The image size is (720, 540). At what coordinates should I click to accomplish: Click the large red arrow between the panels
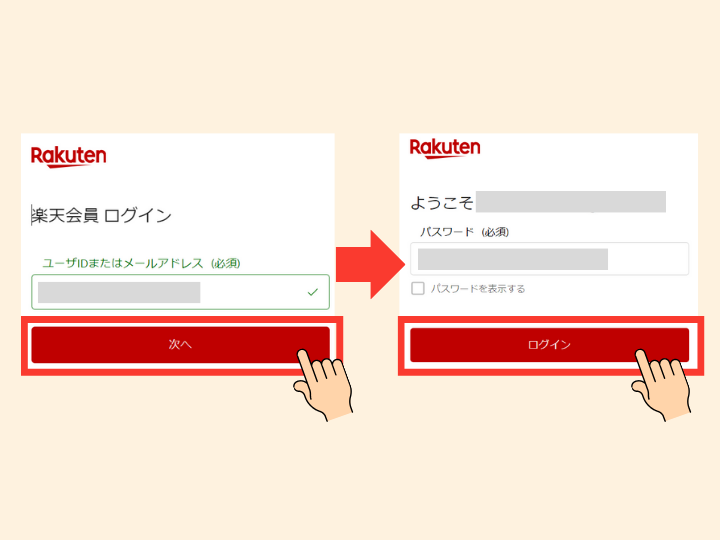[x=371, y=264]
